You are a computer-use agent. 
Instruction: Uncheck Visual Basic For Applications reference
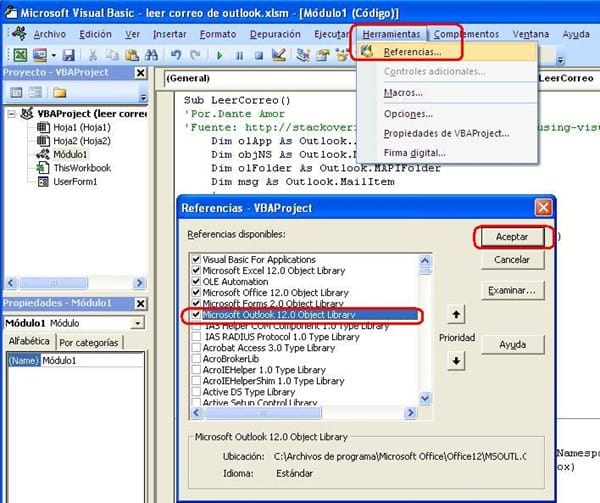click(x=196, y=259)
